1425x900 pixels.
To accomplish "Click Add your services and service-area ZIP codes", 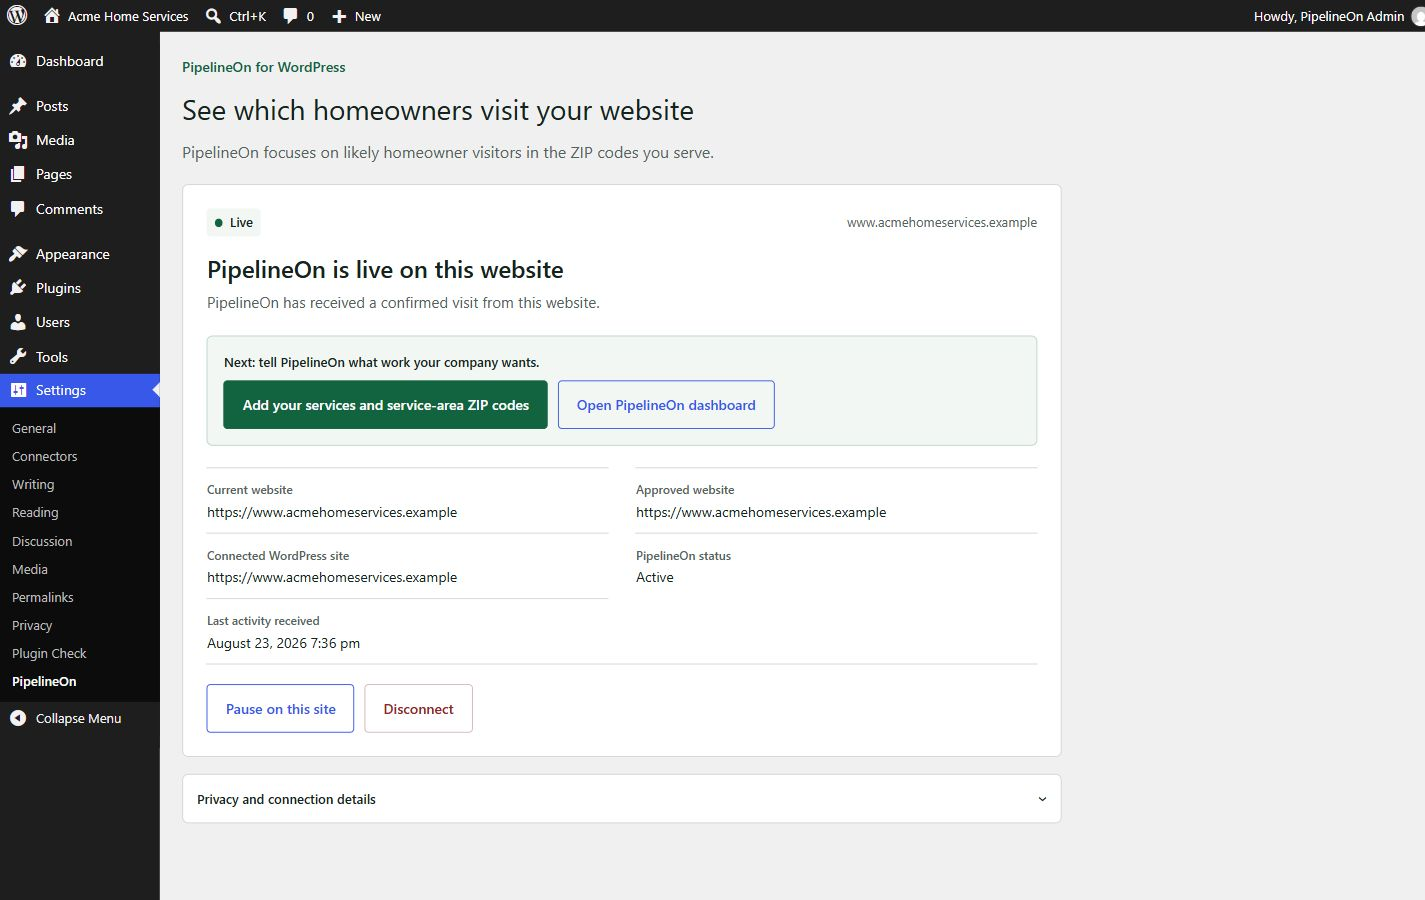I will (x=385, y=405).
